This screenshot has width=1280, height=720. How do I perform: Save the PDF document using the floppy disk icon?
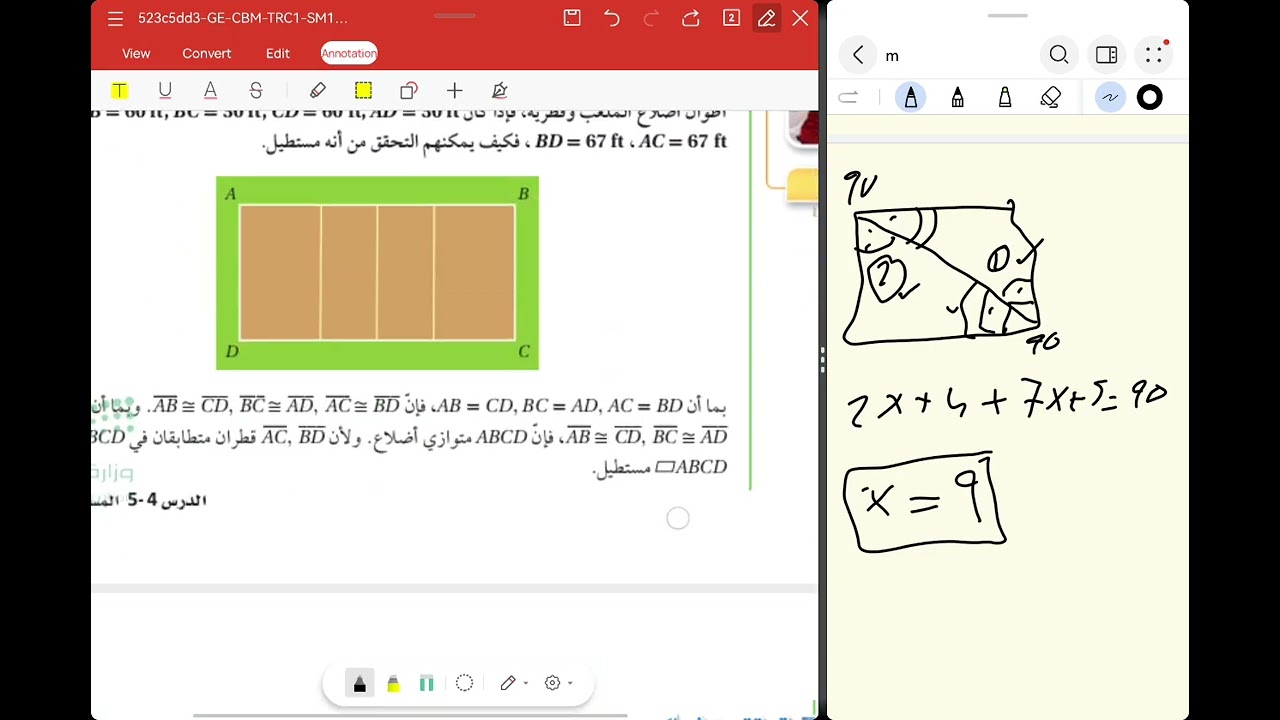572,18
